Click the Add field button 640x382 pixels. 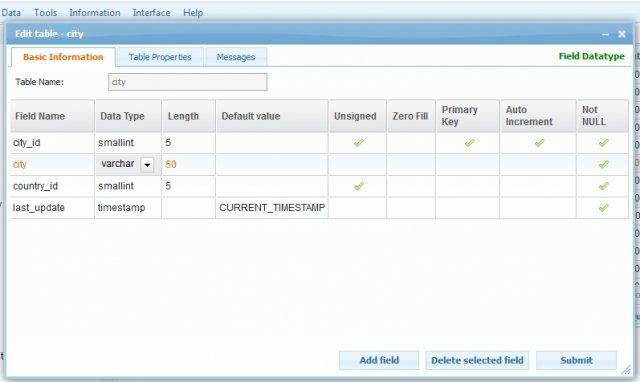pos(379,360)
